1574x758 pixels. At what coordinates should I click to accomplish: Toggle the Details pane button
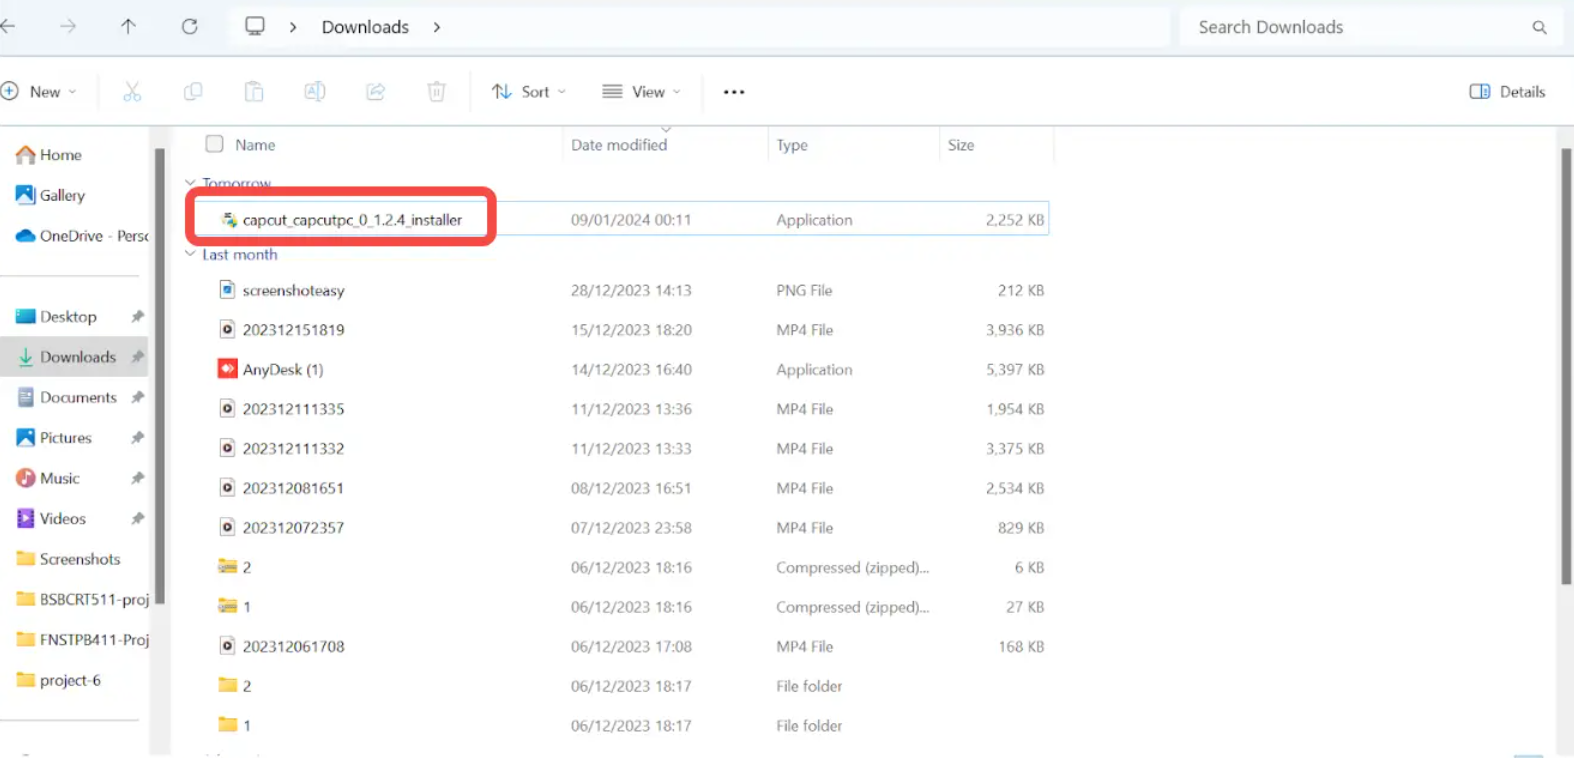pyautogui.click(x=1507, y=92)
